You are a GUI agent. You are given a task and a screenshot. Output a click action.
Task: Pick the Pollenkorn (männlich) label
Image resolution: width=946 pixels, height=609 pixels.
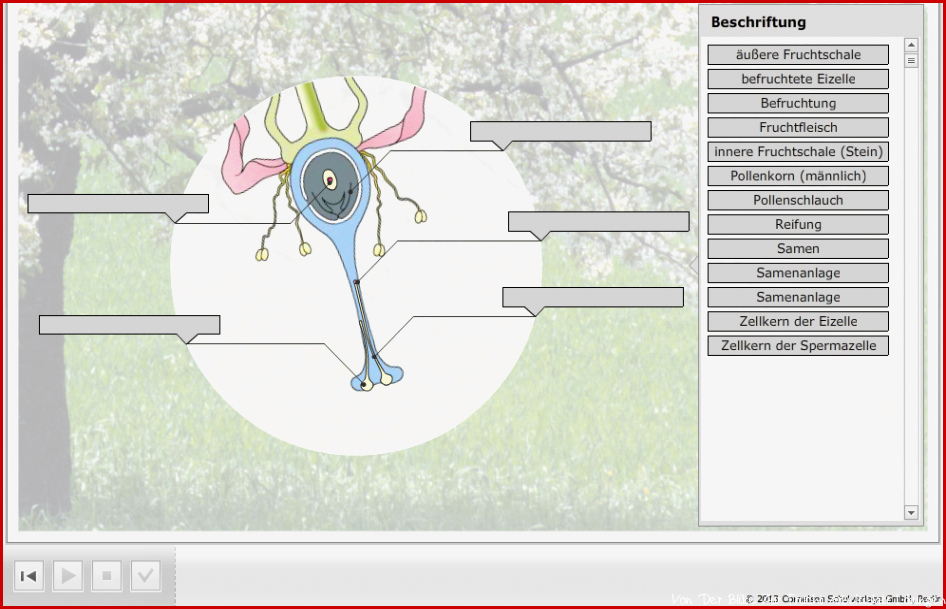coord(798,176)
